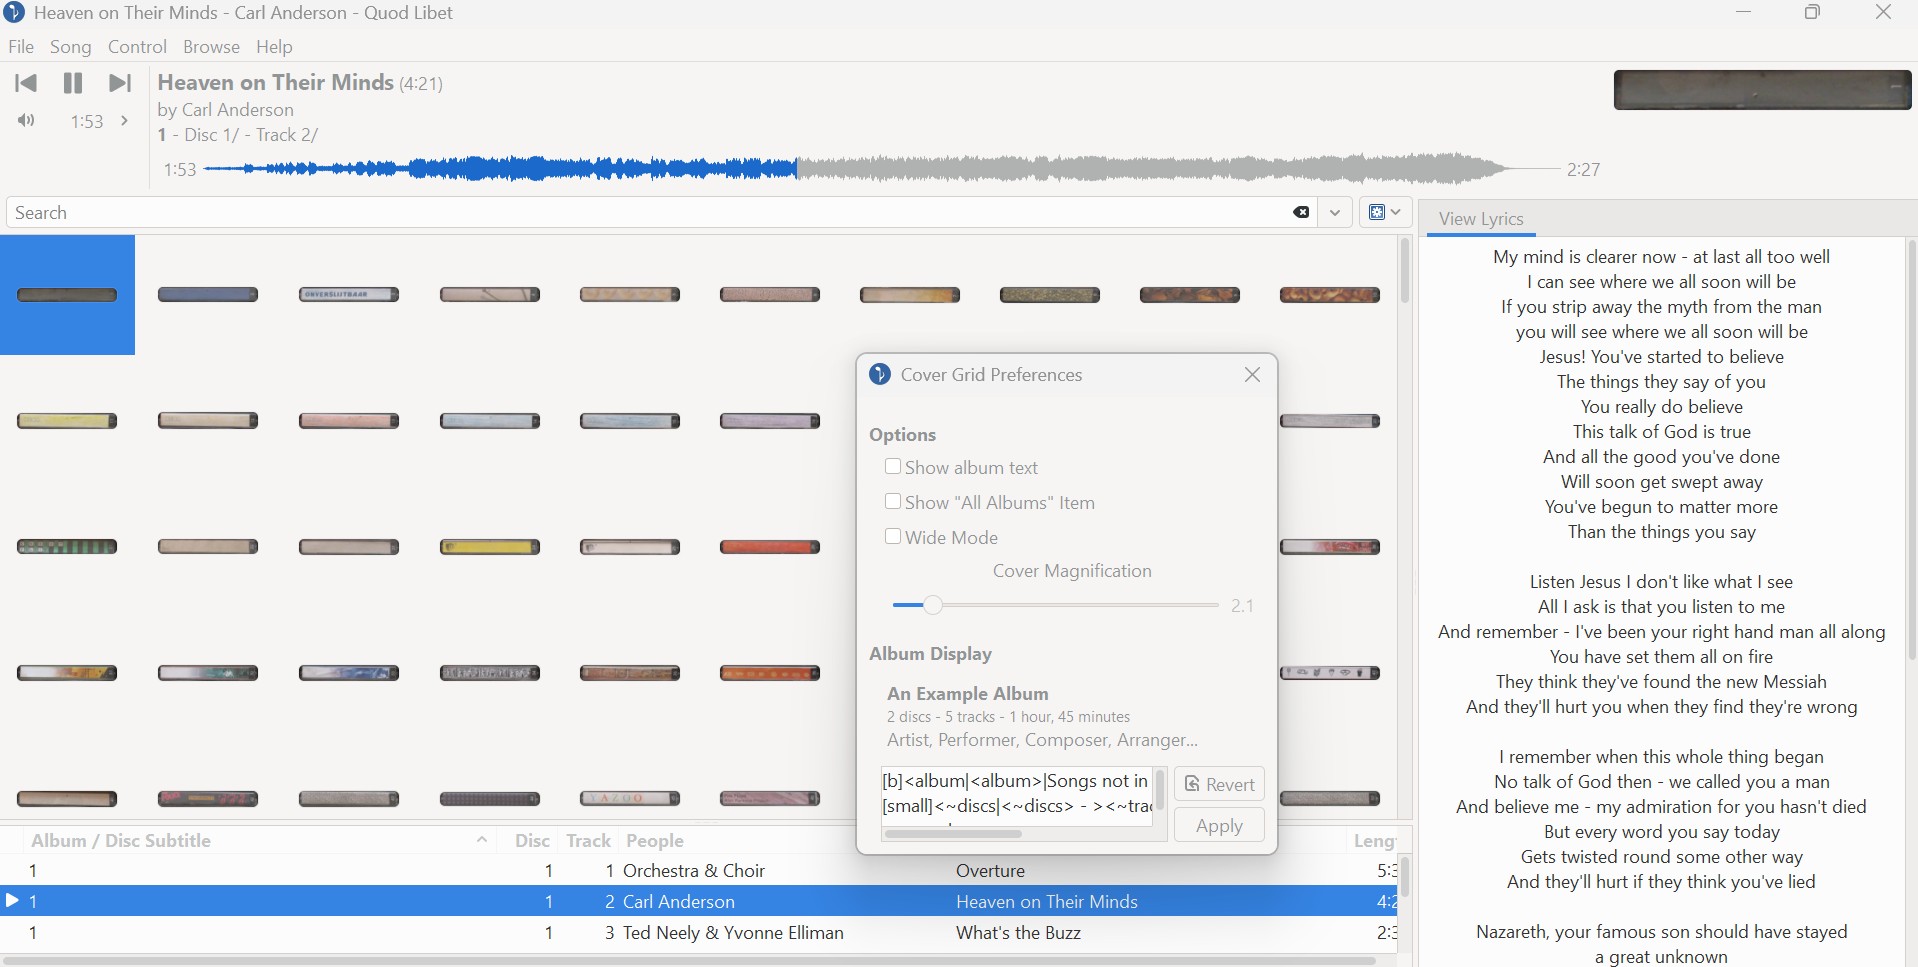The height and width of the screenshot is (967, 1918).
Task: Click the pattern box horizontal scrollbar
Action: pyautogui.click(x=953, y=833)
